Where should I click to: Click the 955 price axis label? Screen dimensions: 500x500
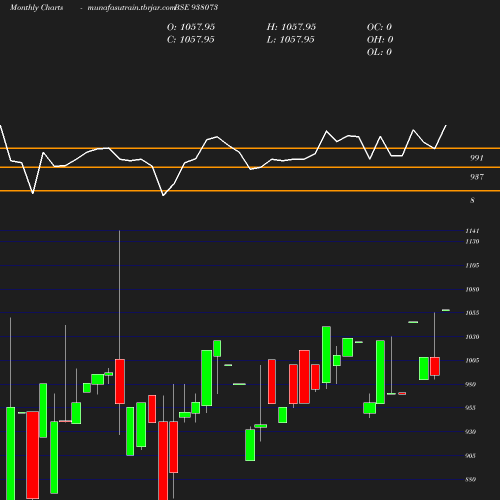[470, 408]
